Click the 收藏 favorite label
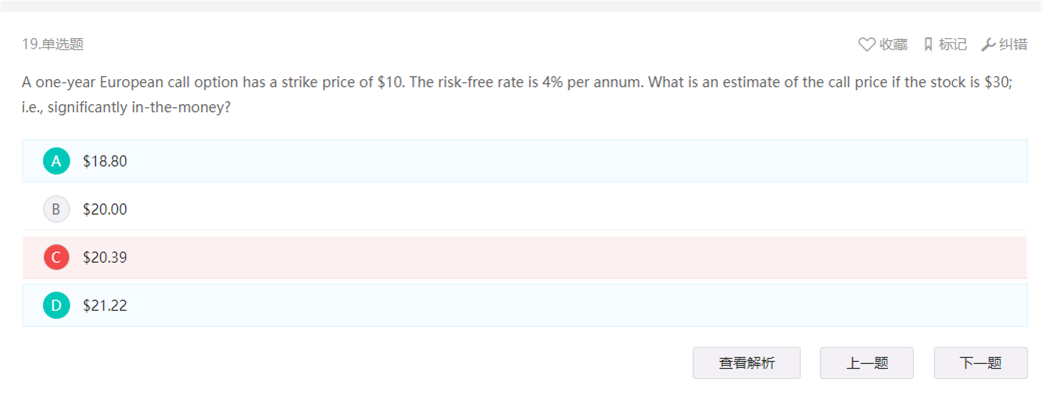 coord(893,45)
